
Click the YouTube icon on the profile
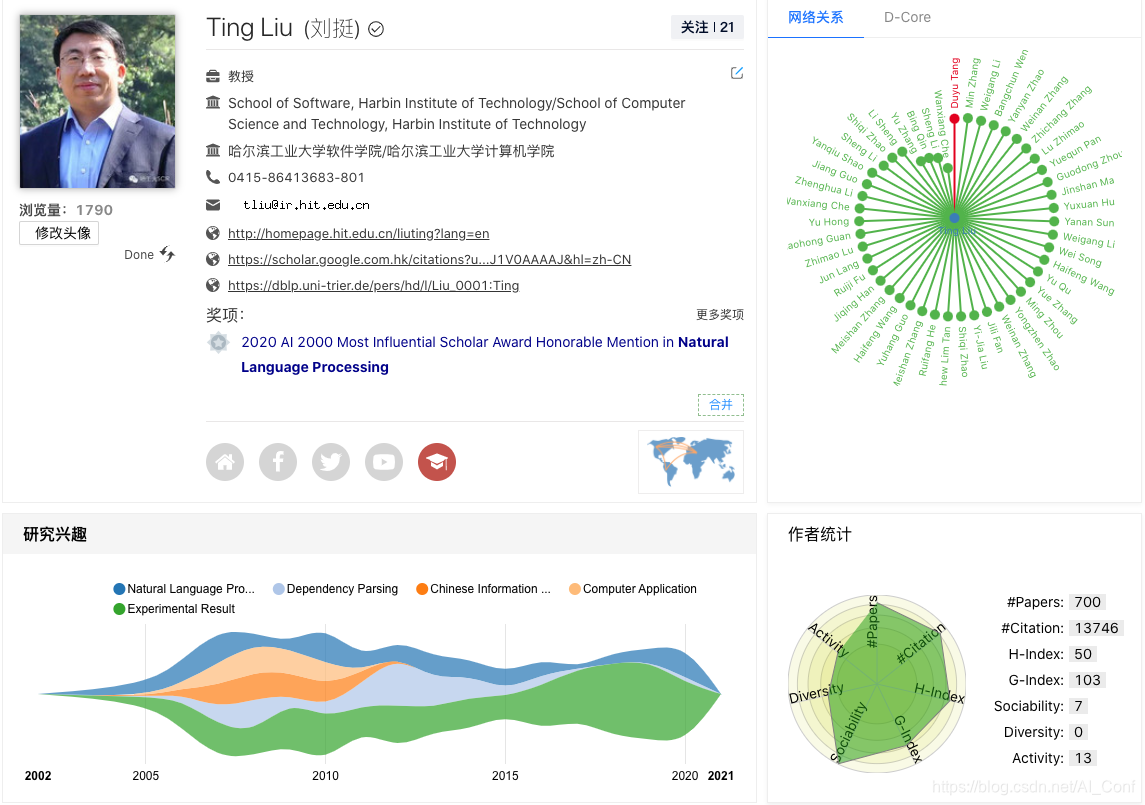click(x=384, y=461)
